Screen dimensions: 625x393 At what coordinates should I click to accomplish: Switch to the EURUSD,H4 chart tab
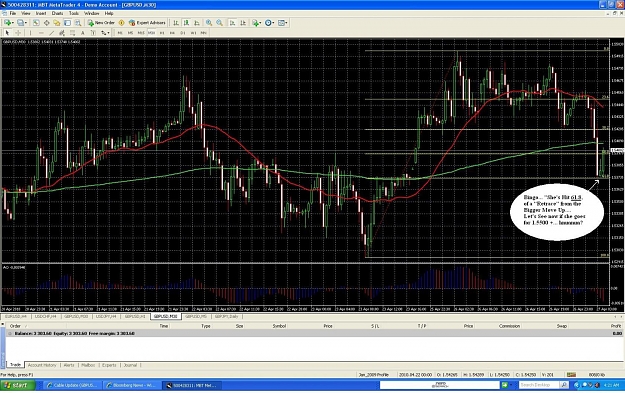pyautogui.click(x=16, y=316)
